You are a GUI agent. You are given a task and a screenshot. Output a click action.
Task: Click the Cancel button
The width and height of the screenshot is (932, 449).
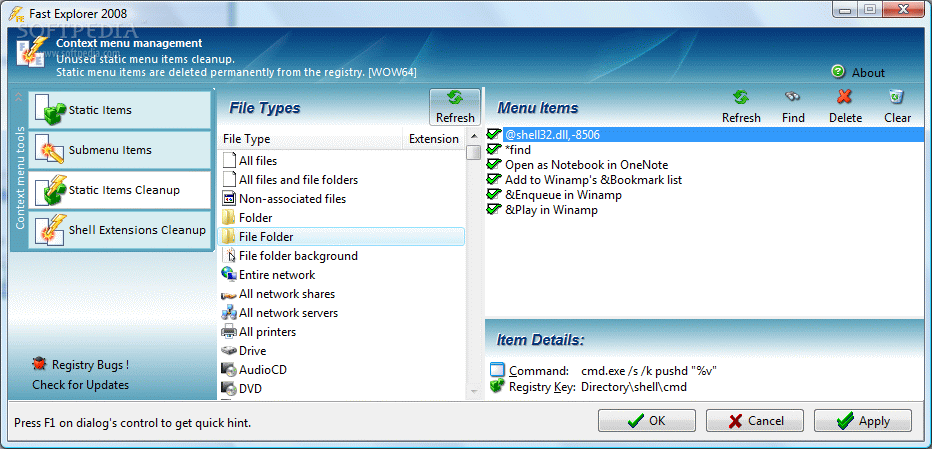tap(755, 420)
